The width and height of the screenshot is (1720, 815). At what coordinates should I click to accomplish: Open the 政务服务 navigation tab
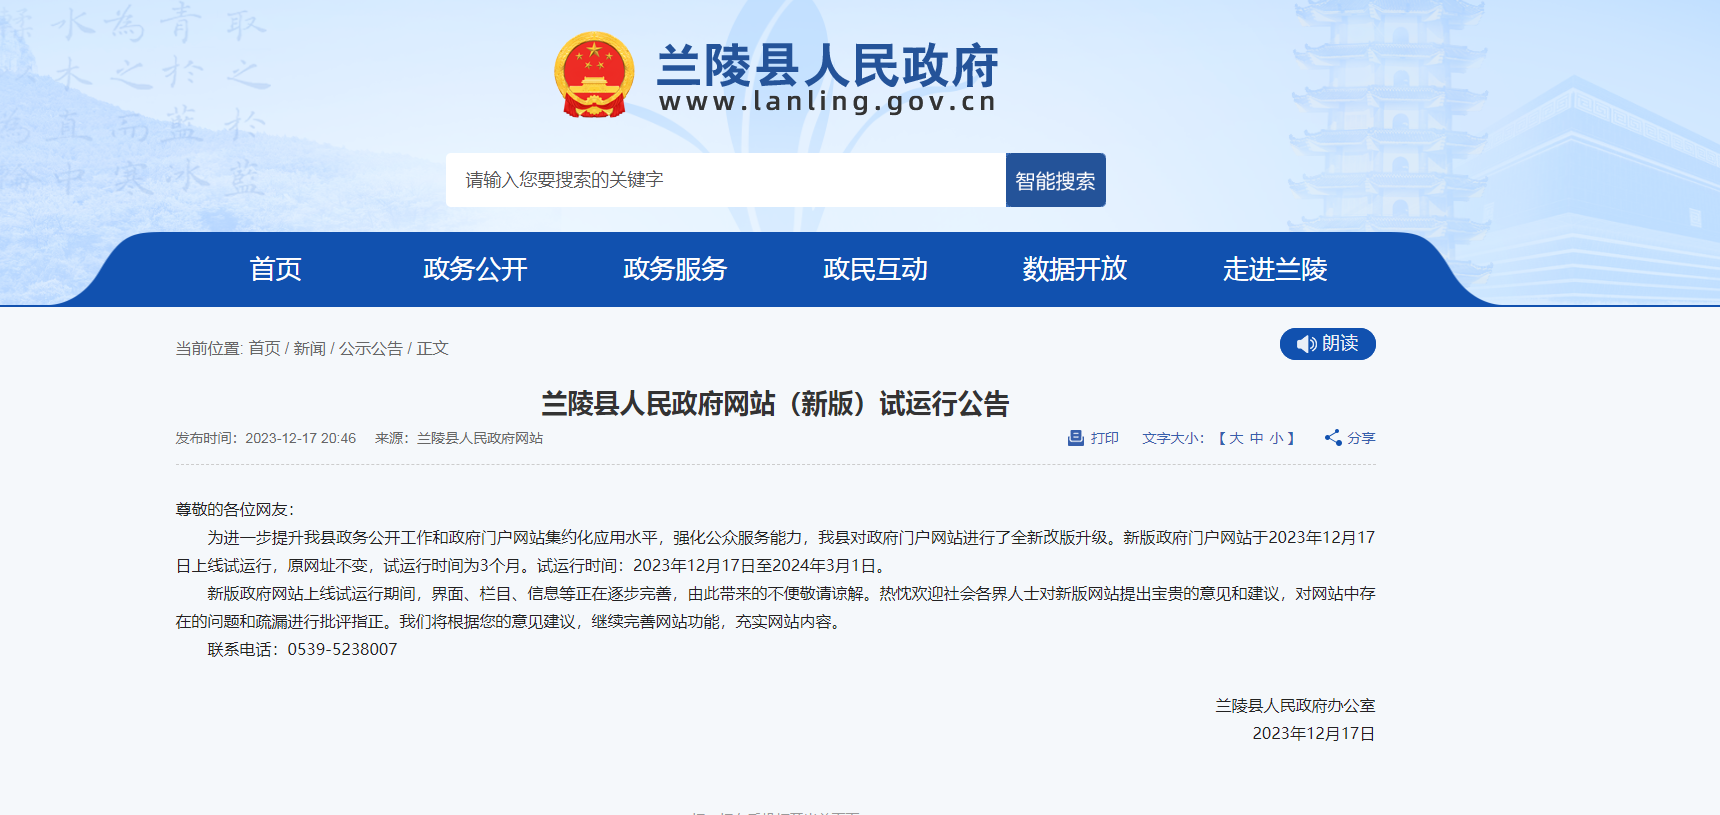[675, 269]
